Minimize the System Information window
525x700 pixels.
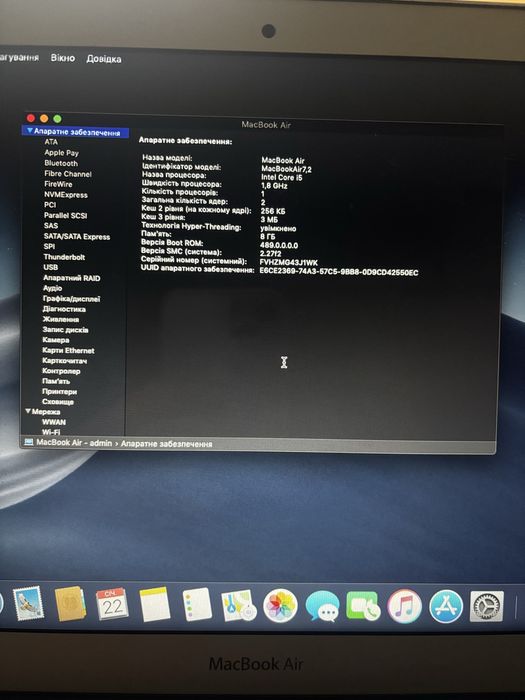[44, 118]
